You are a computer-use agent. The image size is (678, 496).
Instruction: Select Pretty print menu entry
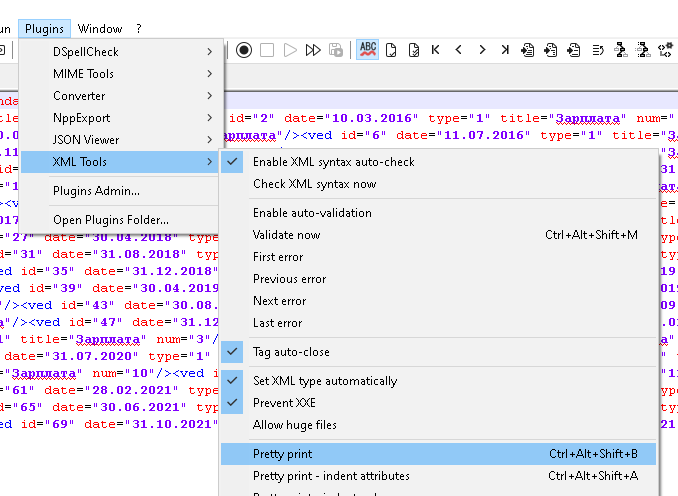click(x=283, y=454)
